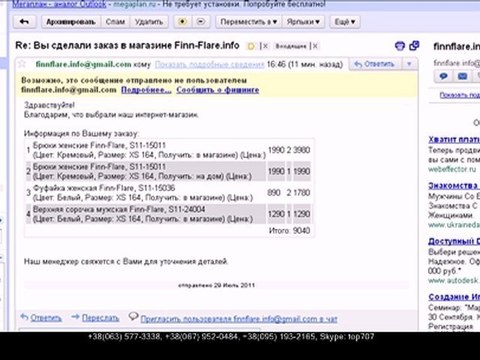The height and width of the screenshot is (360, 480).
Task: Print all with the printer icon
Action: tap(400, 46)
